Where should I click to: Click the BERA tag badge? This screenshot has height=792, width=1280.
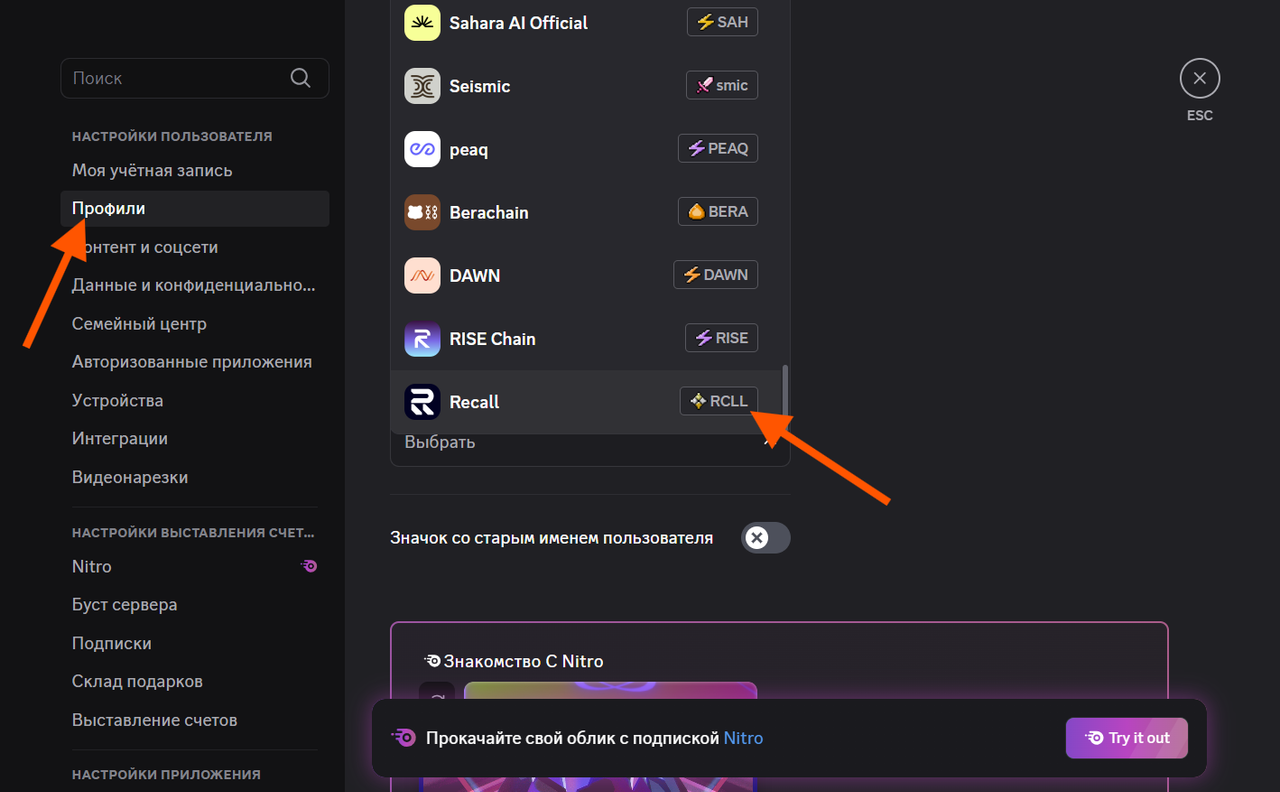(718, 211)
